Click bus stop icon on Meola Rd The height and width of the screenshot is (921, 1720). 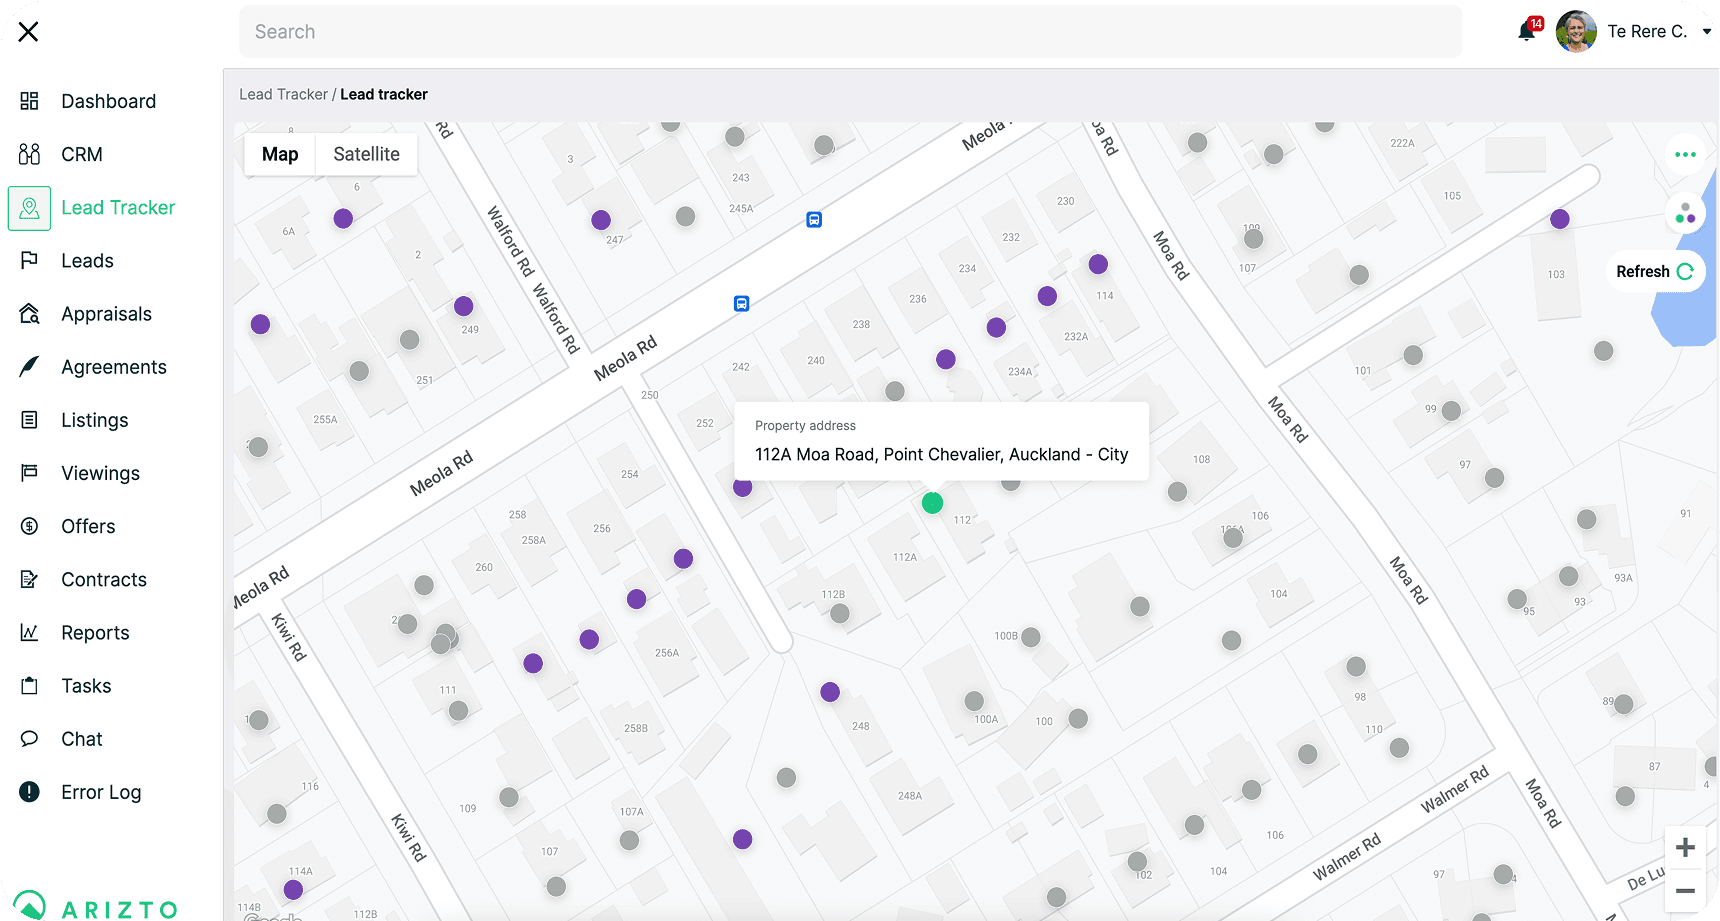741,304
